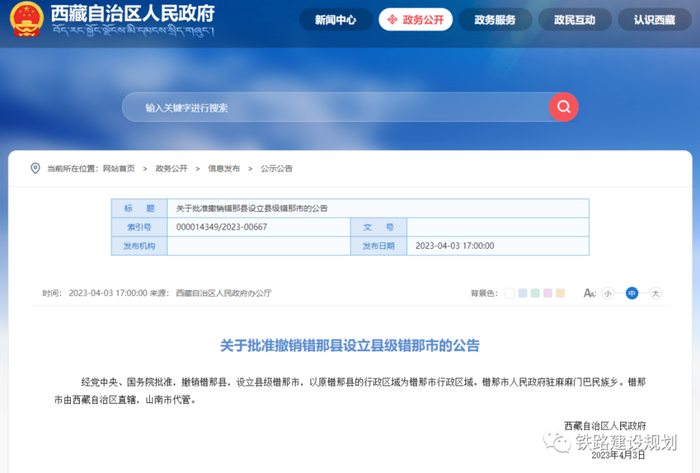Click the 时间 timestamp above article
The height and width of the screenshot is (473, 700).
[95, 293]
